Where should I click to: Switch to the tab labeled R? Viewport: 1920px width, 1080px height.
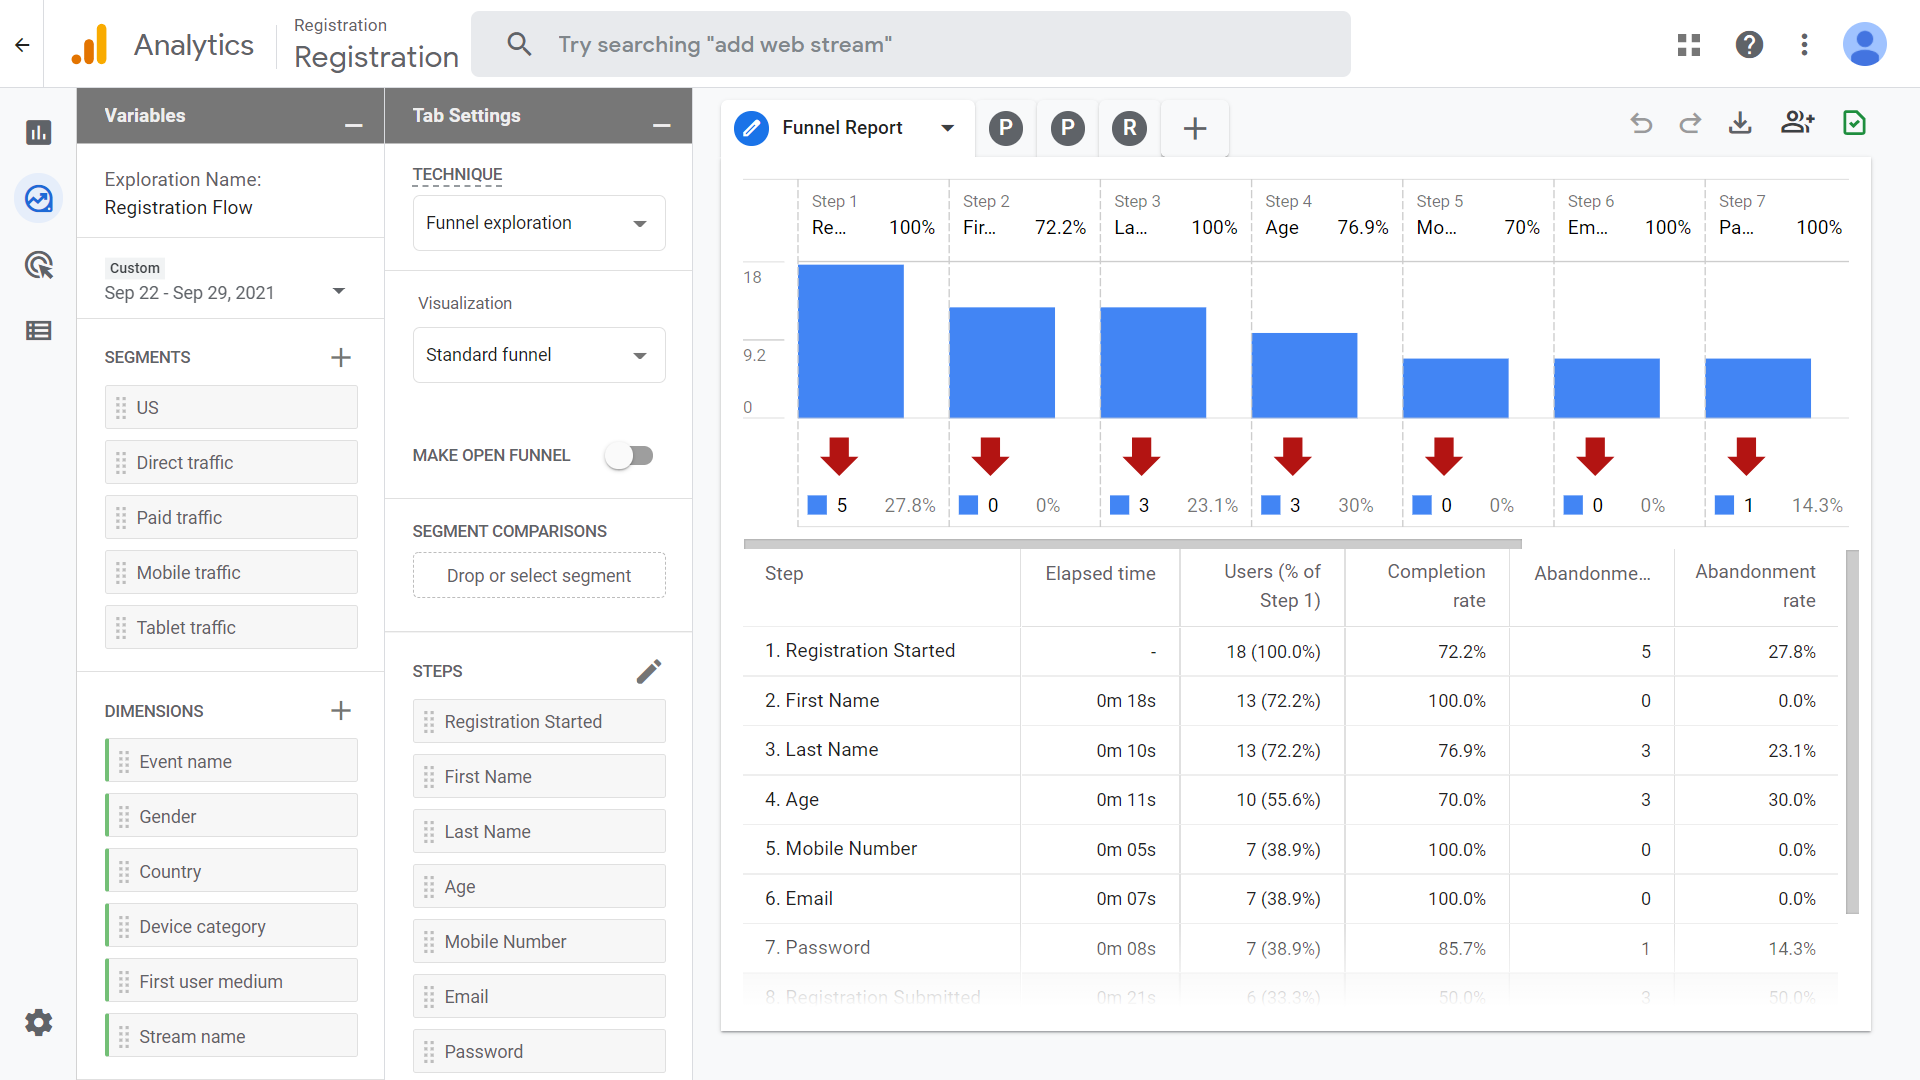1129,128
